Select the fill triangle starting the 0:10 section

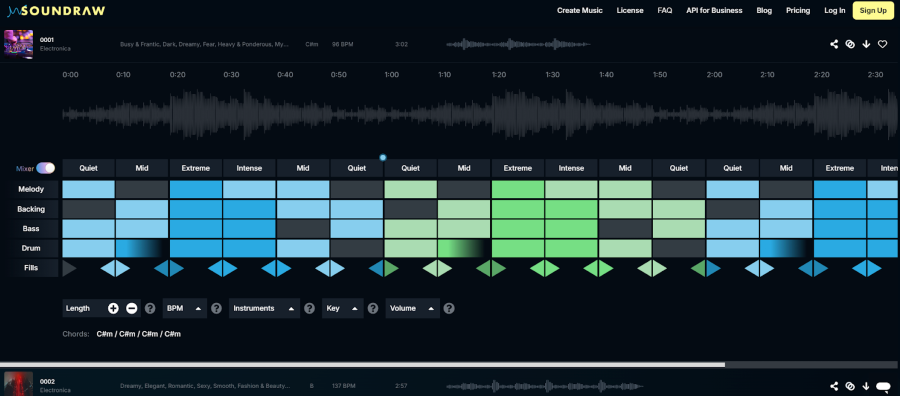[x=123, y=268]
